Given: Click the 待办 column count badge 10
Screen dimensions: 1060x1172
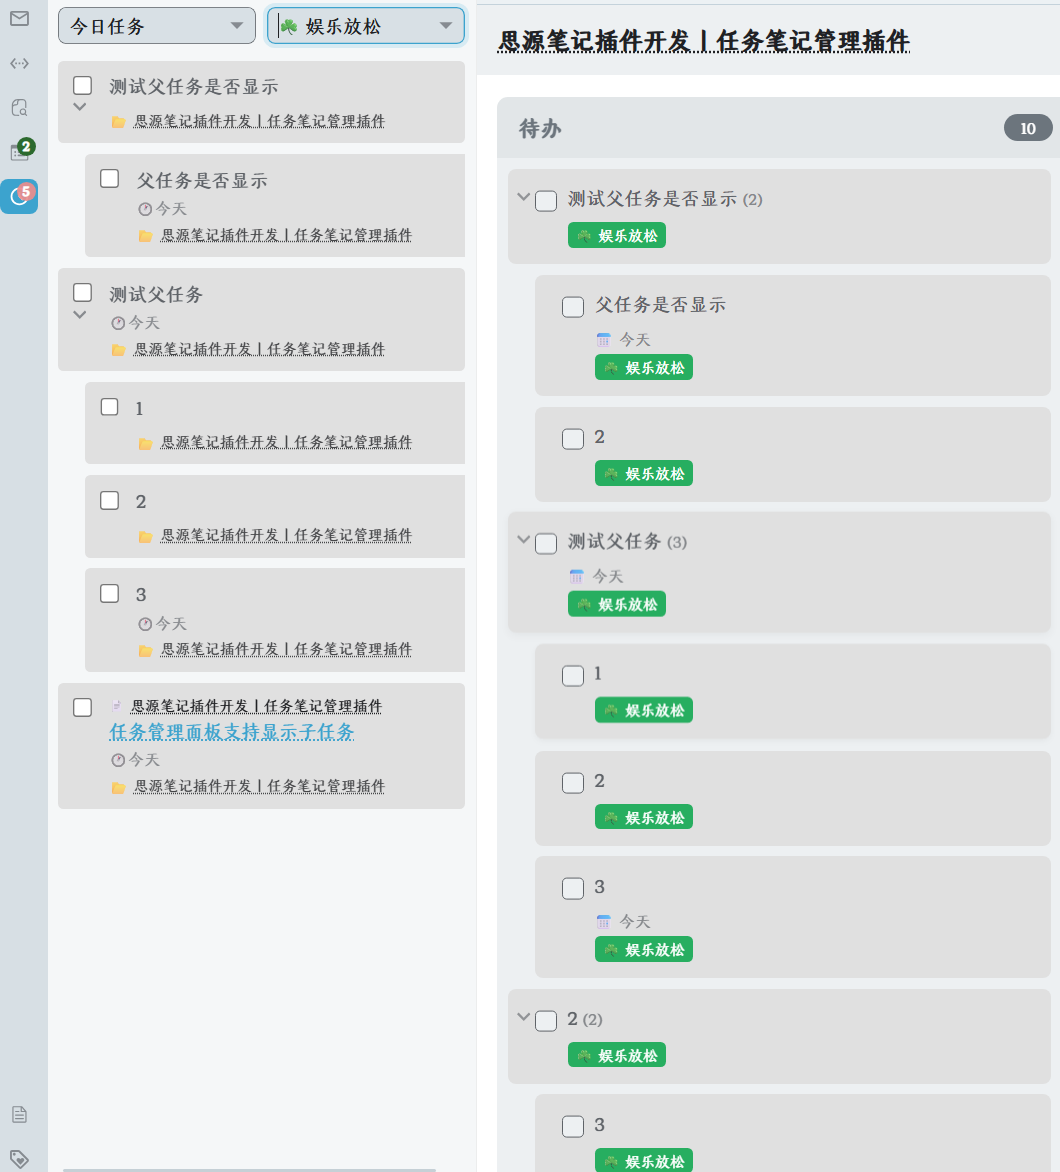Looking at the screenshot, I should pos(1028,129).
